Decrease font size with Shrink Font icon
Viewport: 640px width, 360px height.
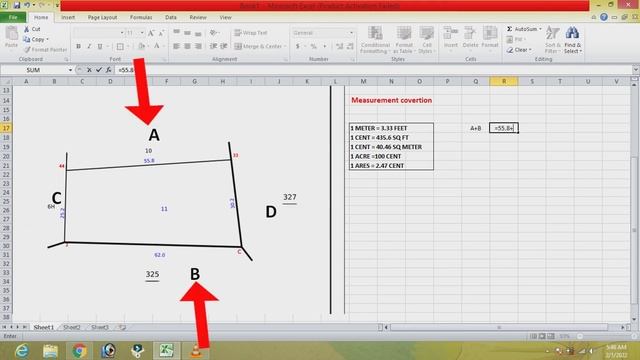point(161,33)
